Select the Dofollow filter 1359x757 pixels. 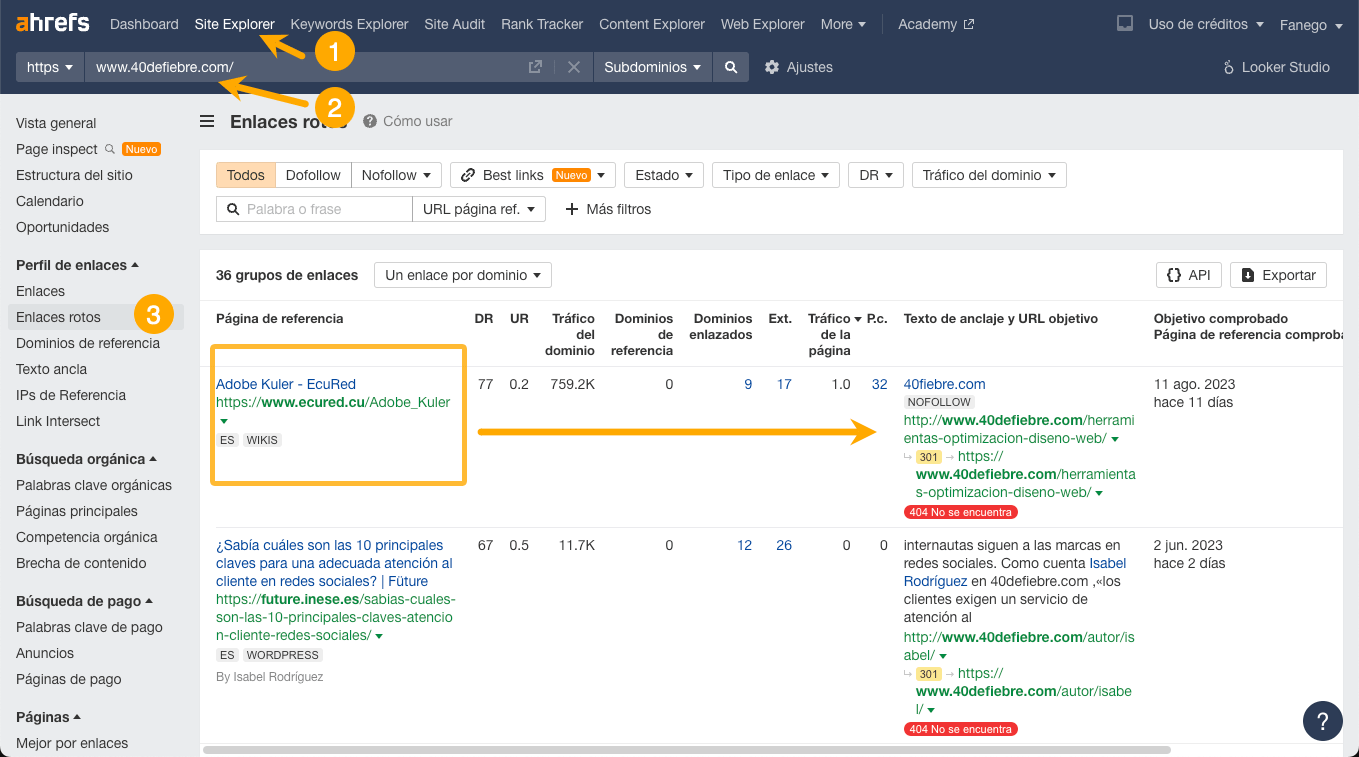(313, 174)
